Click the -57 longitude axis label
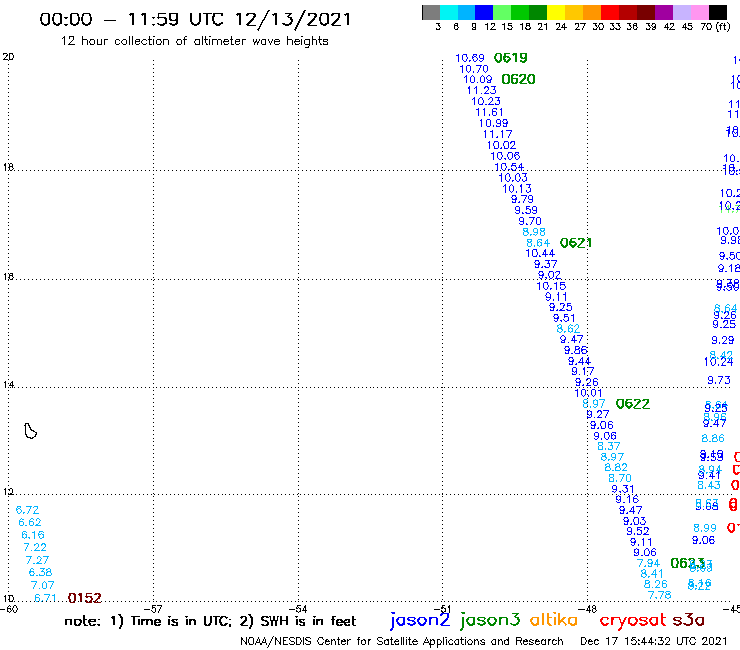Screen dimensions: 740x650 155,609
